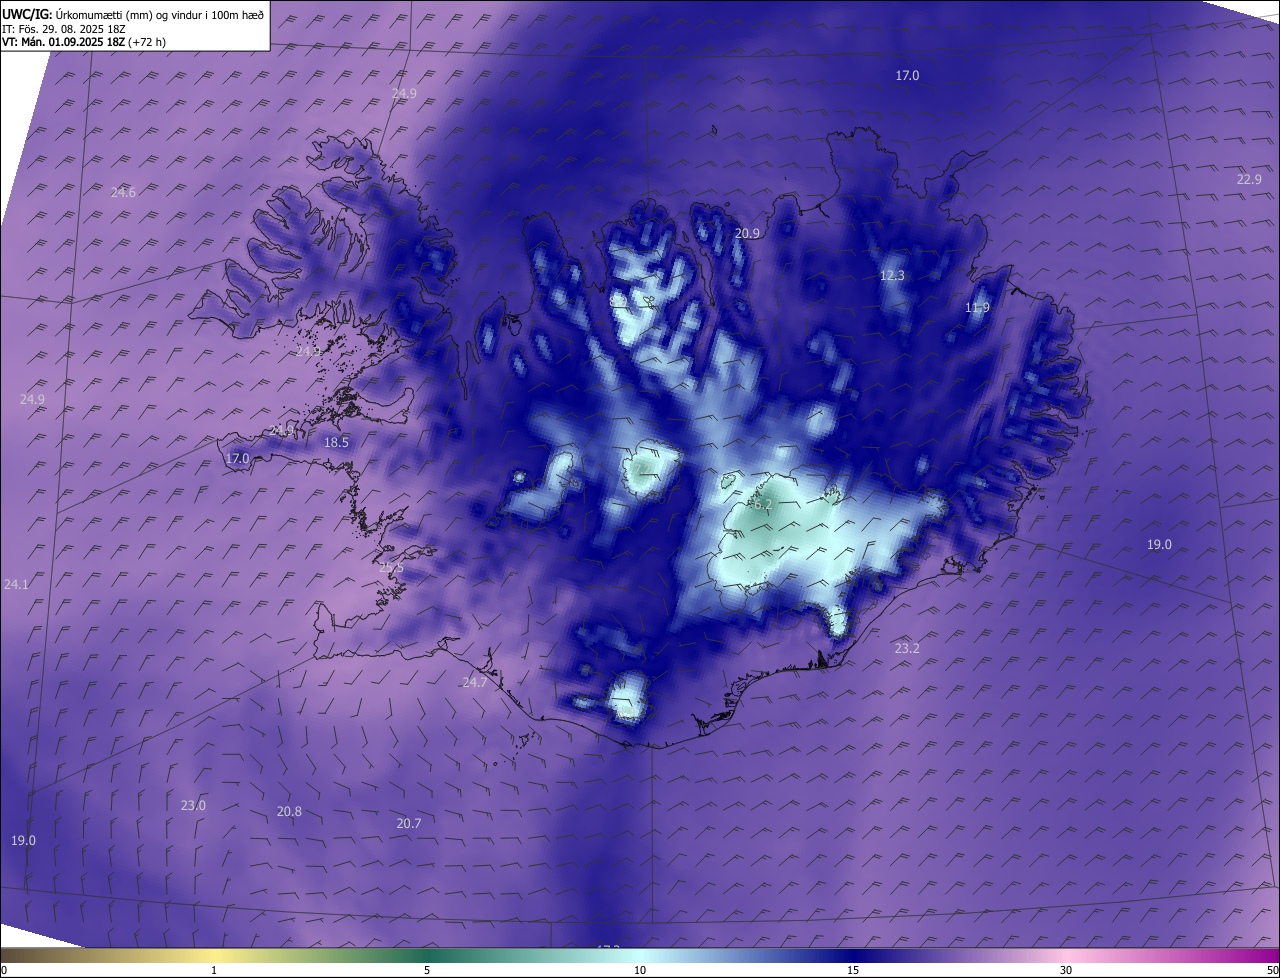Click the 1 tick on the colour scale
This screenshot has height=978, width=1280.
(x=214, y=970)
